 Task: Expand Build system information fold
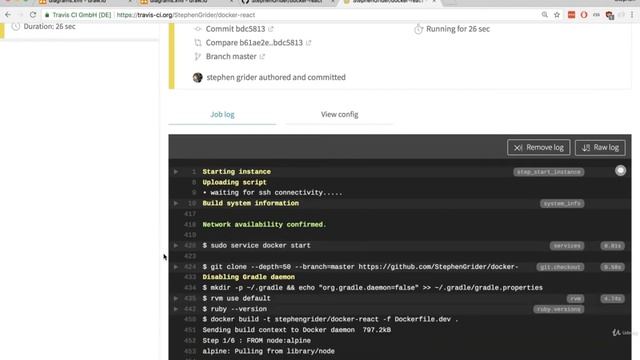coord(176,203)
